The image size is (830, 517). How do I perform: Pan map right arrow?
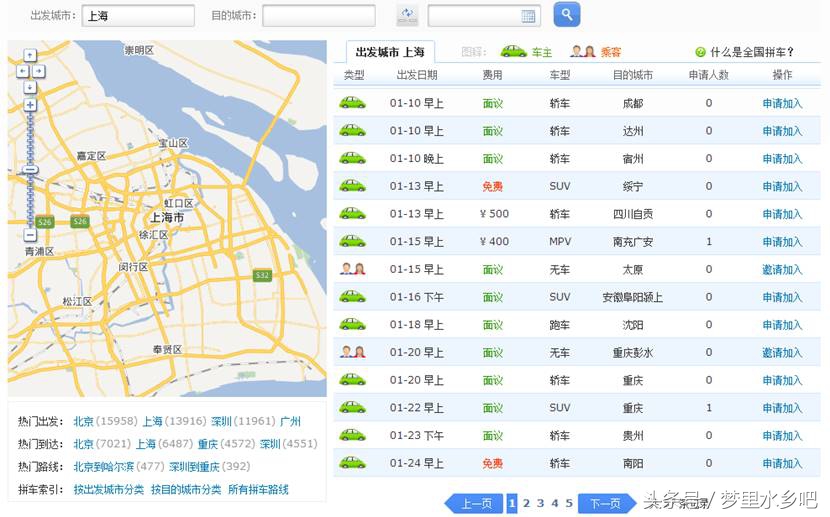(39, 71)
